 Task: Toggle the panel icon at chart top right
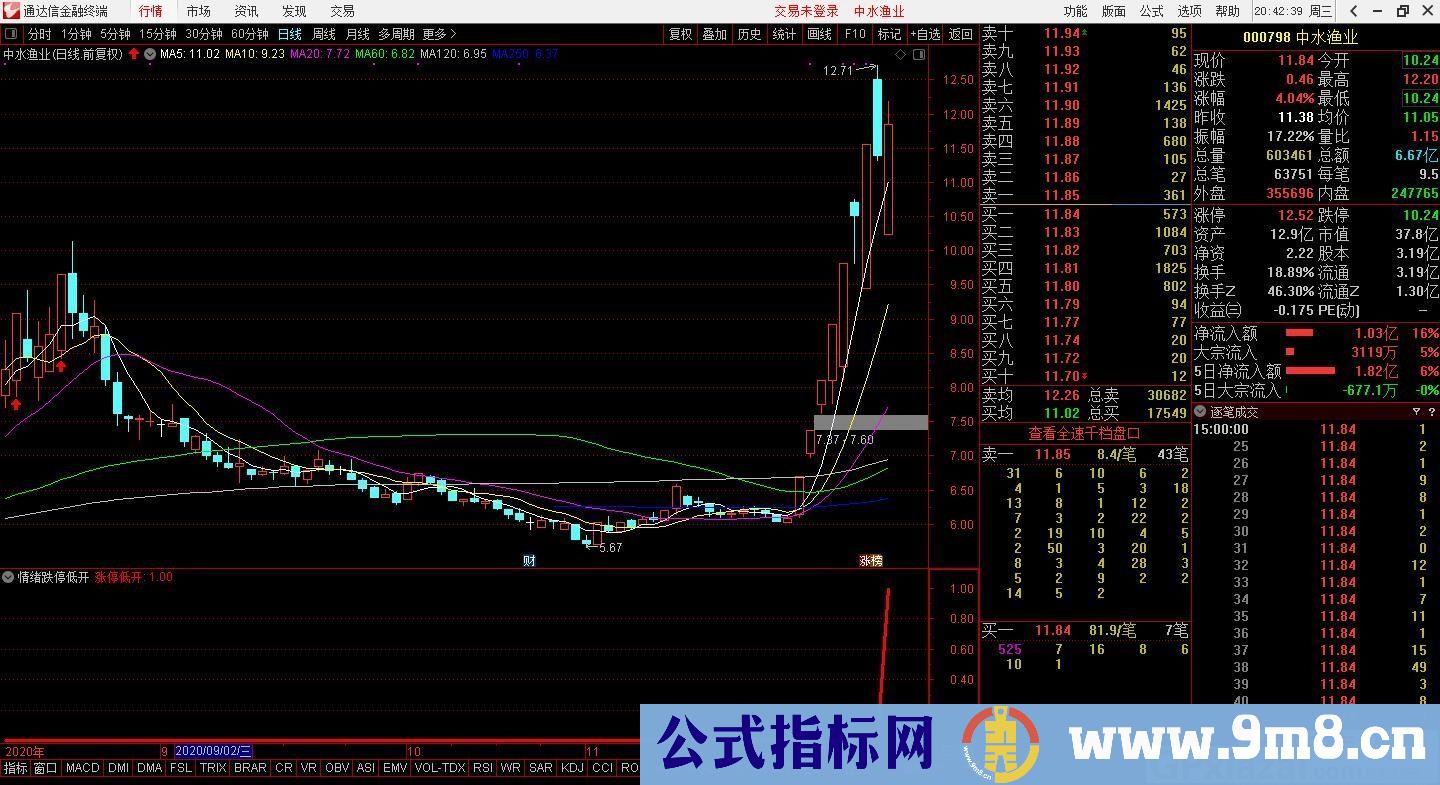(918, 55)
